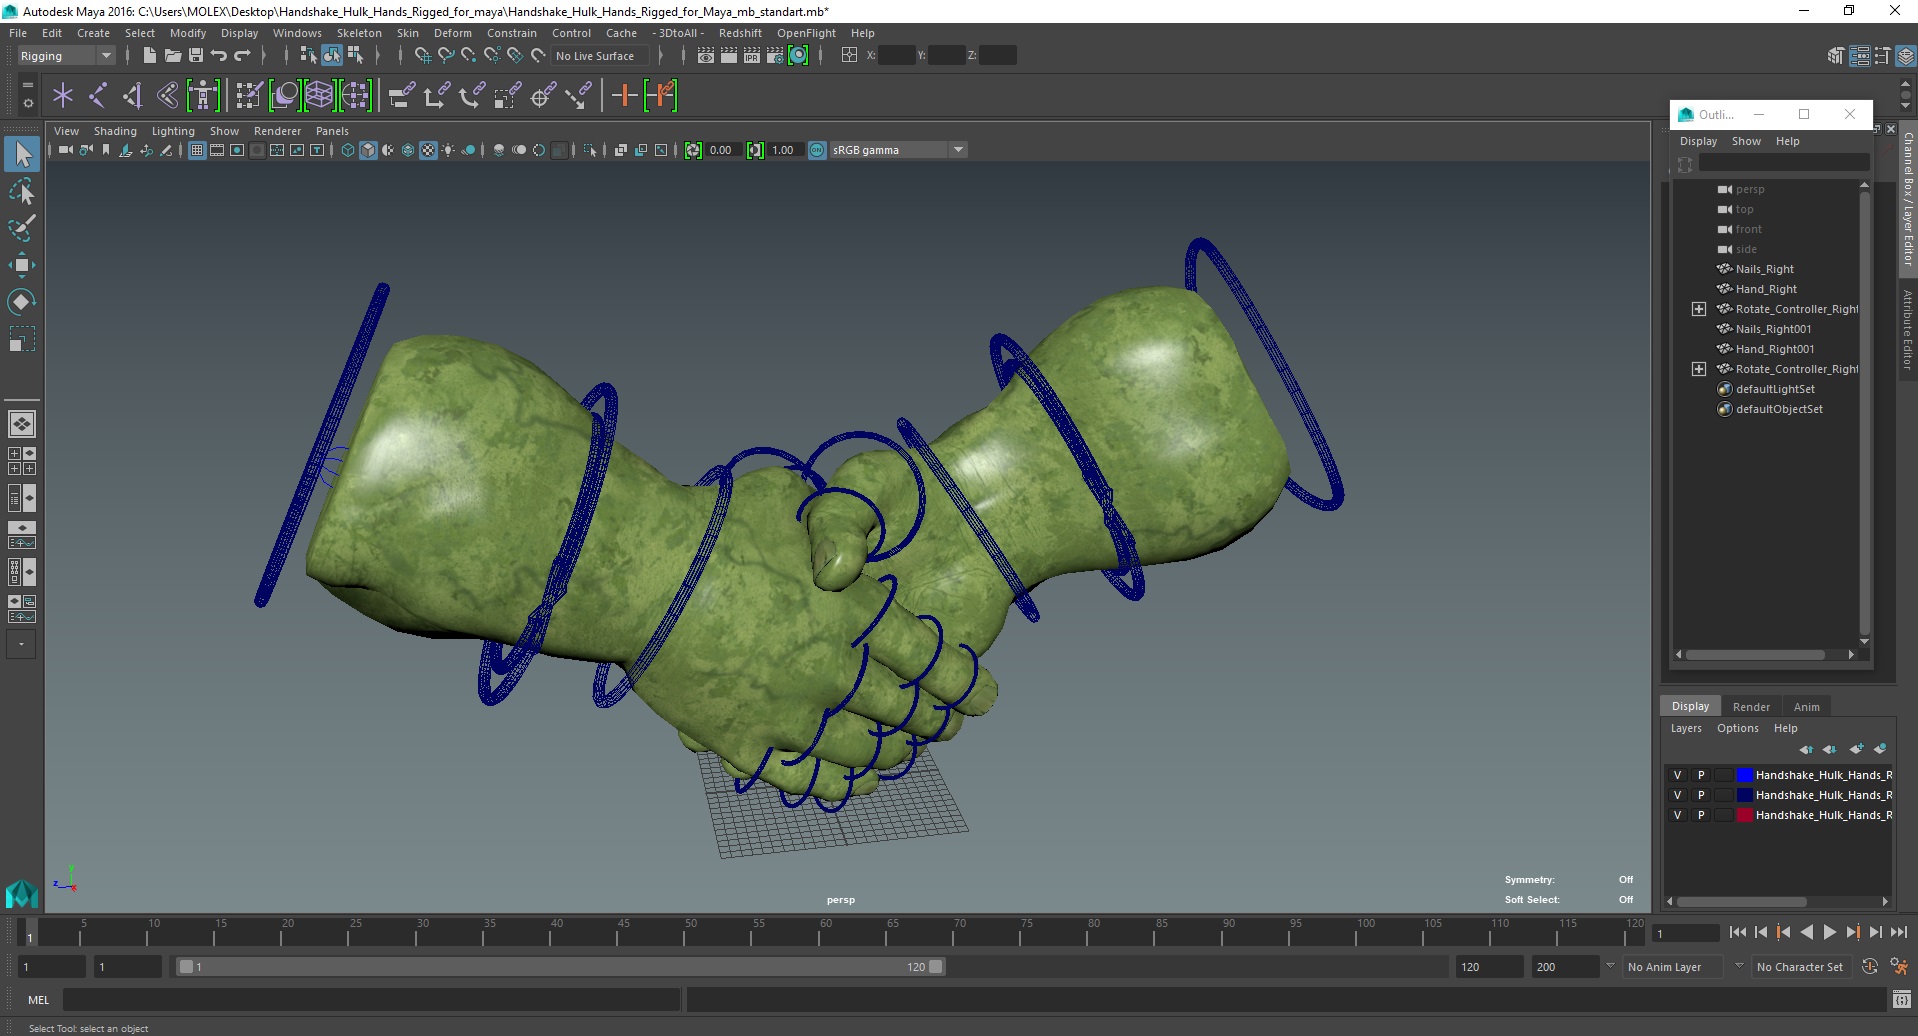The width and height of the screenshot is (1918, 1036).
Task: Toggle the viewport grid display icon
Action: [197, 150]
